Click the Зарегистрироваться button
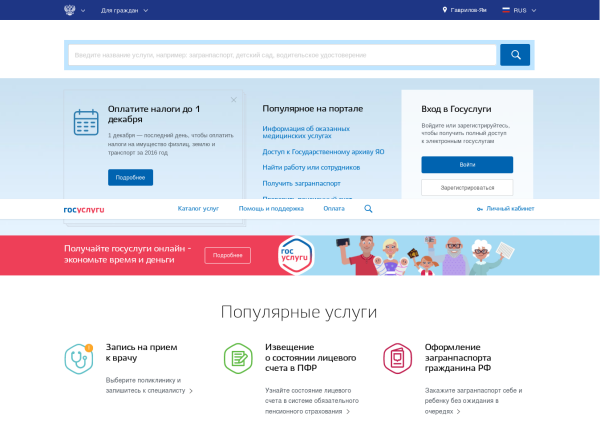Image resolution: width=600 pixels, height=434 pixels. 467,188
